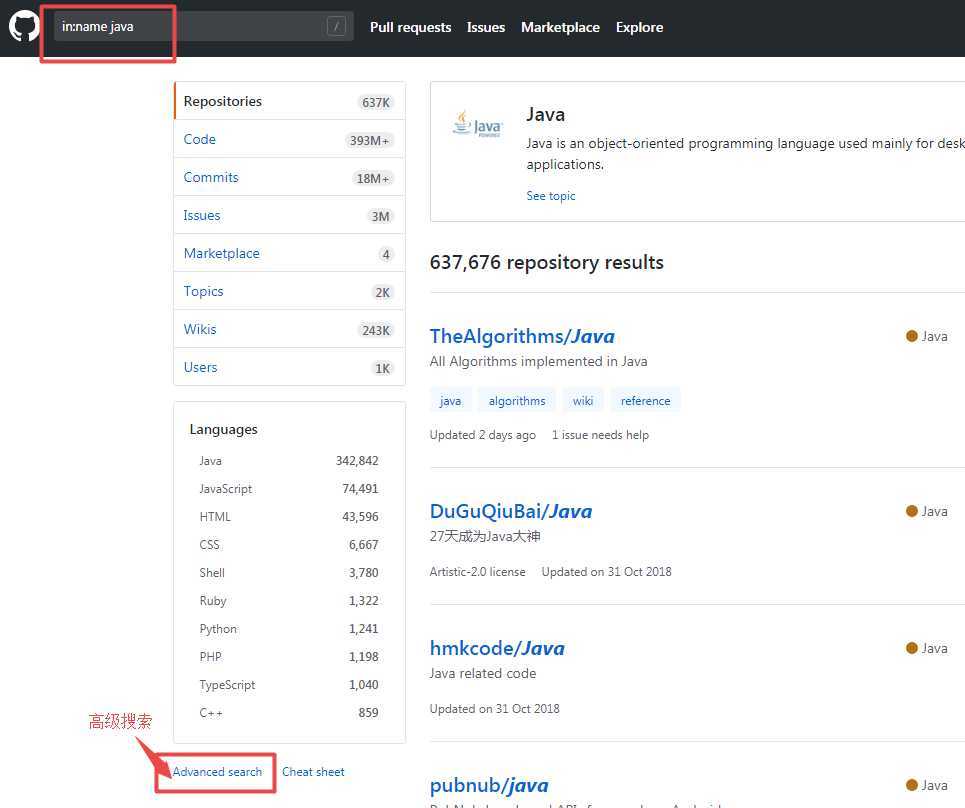Show Issues results in the sidebar
The height and width of the screenshot is (808, 965).
click(290, 215)
